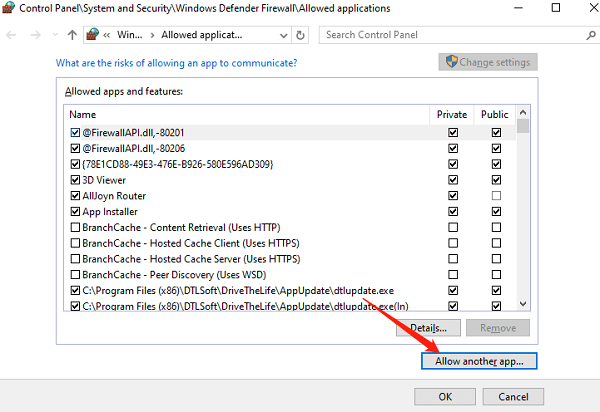Toggle Private for dtlupdate.exe entry
Screen dimensions: 600x412
click(453, 290)
